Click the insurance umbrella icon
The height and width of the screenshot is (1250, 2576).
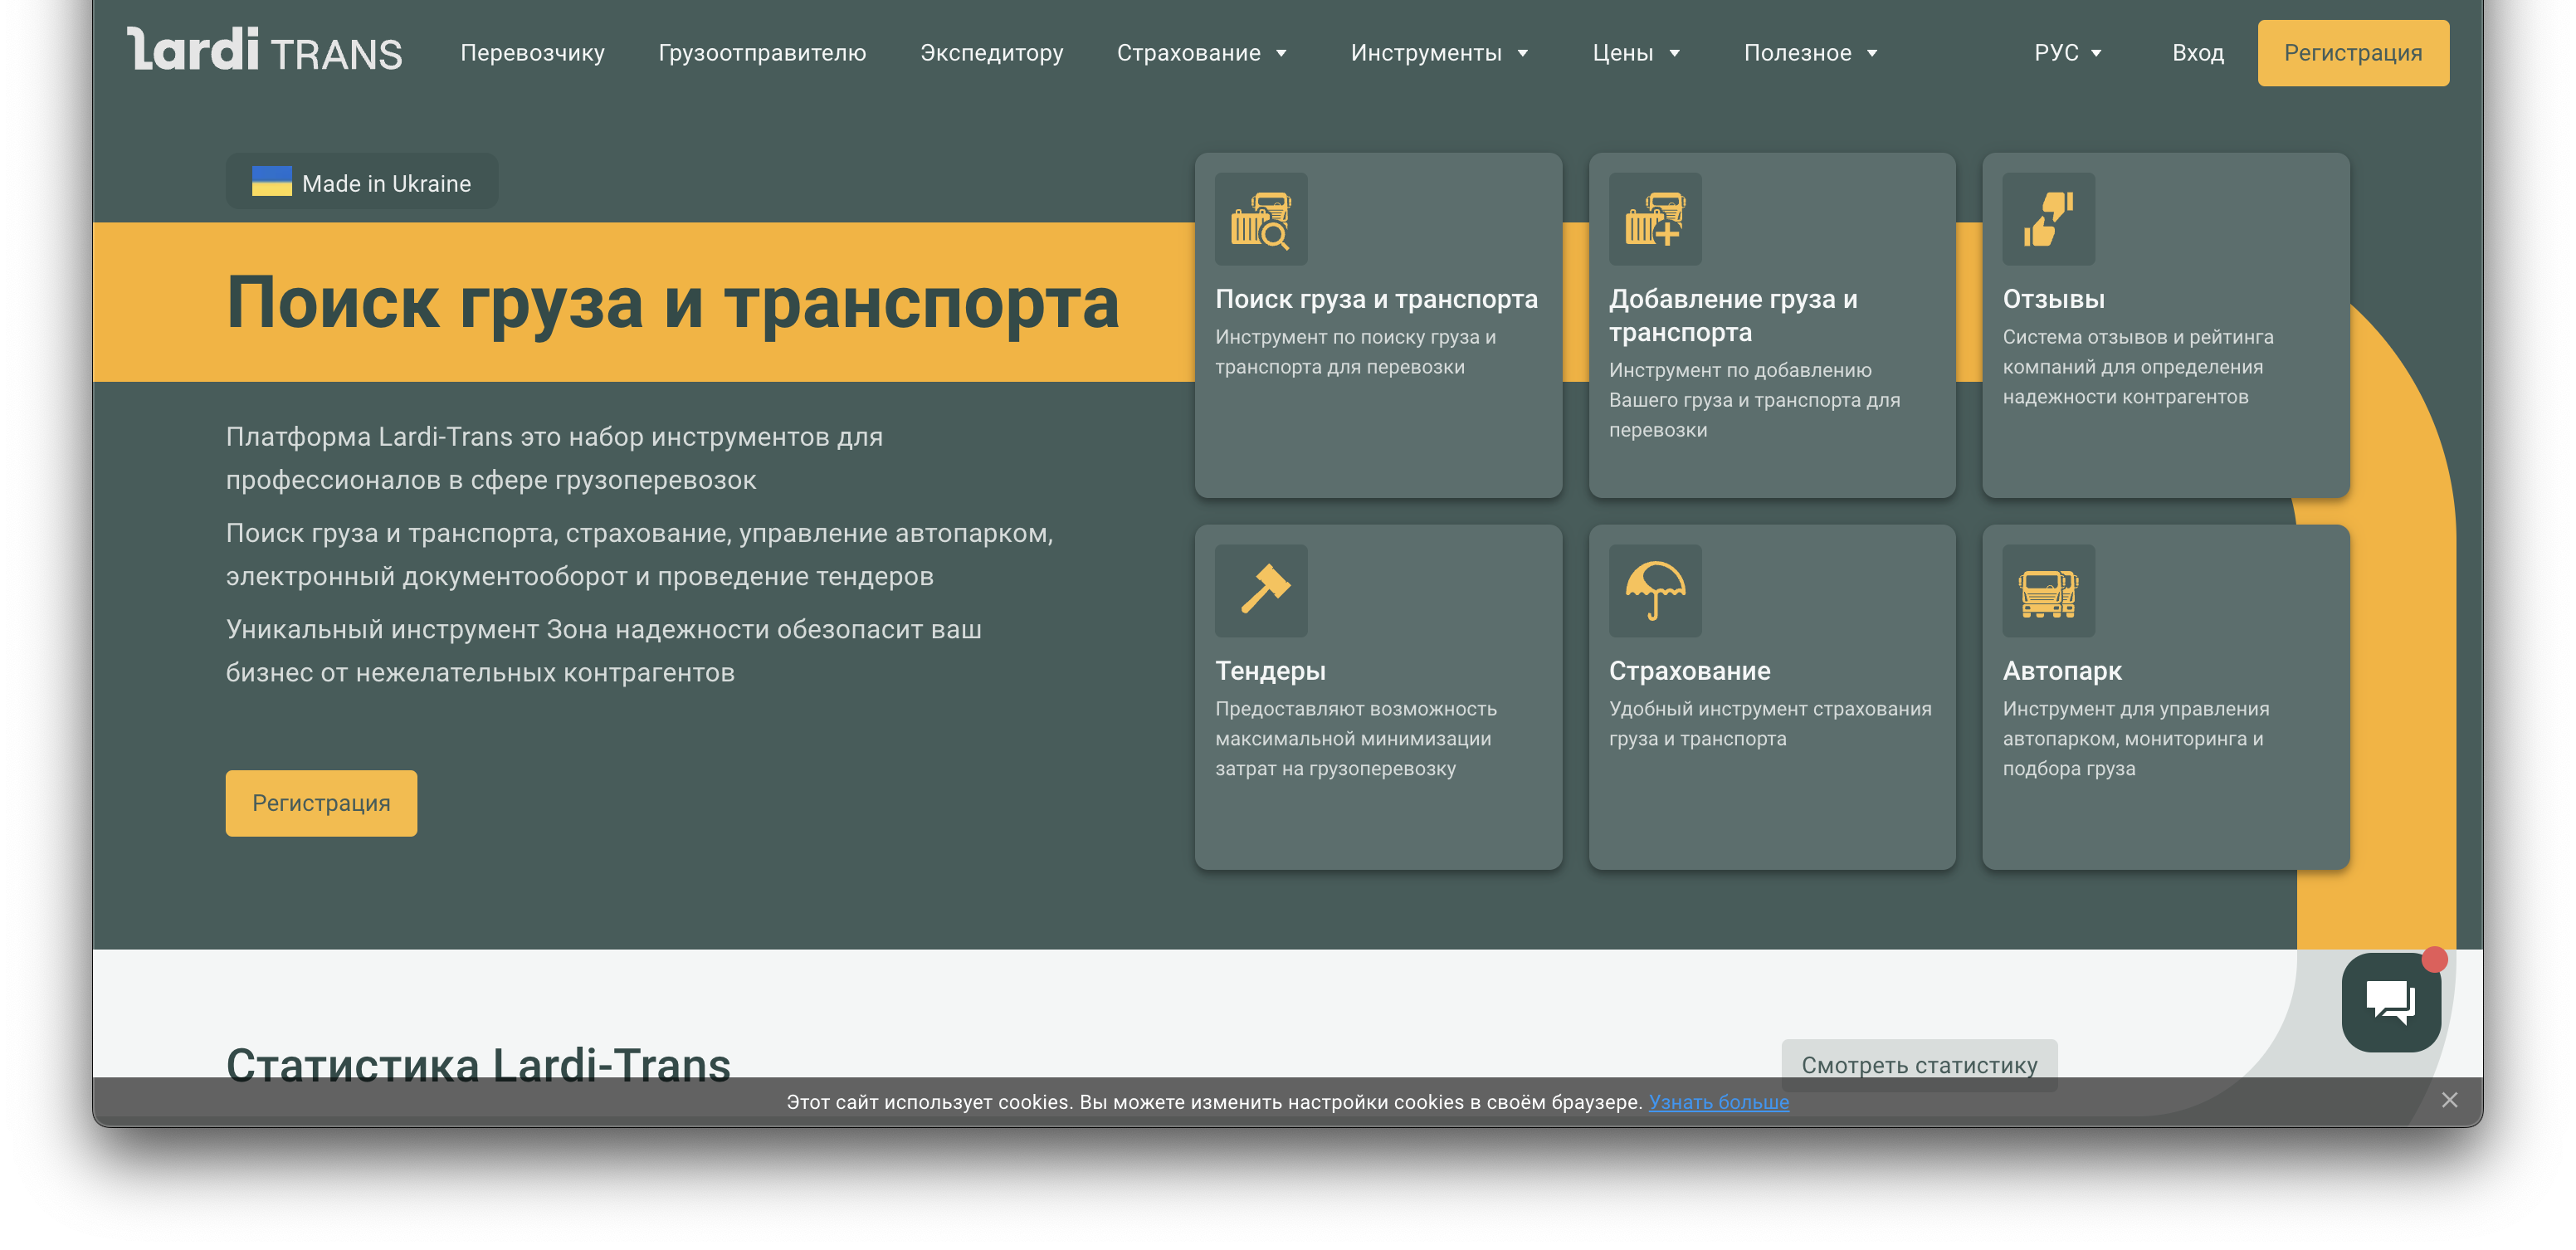[1655, 590]
